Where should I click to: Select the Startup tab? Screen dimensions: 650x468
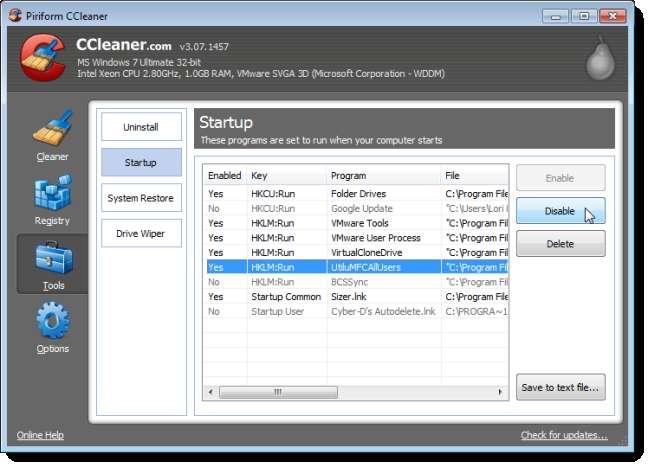pos(141,162)
